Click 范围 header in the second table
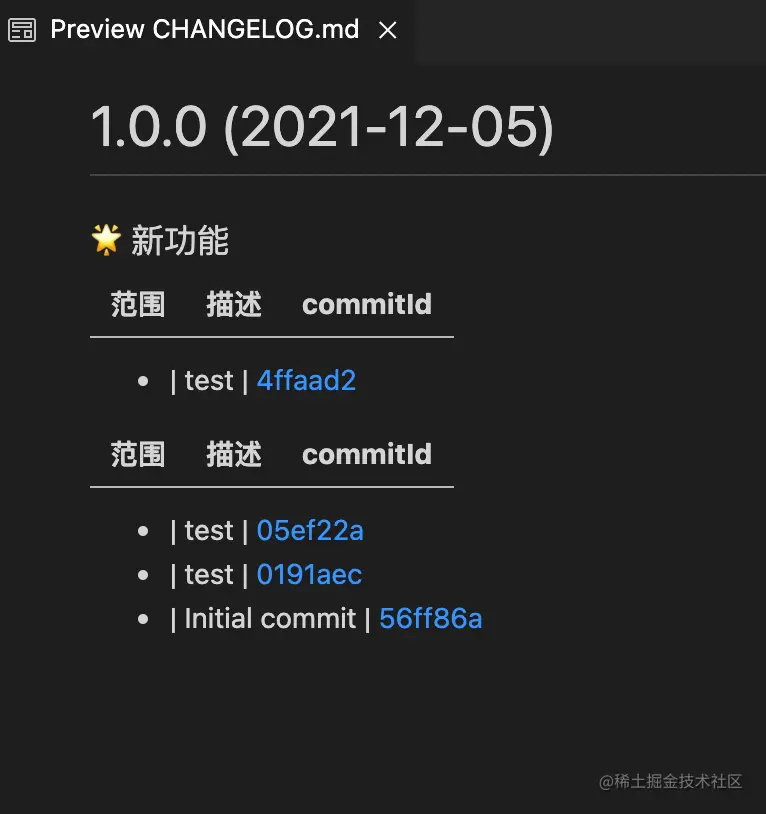 (138, 454)
